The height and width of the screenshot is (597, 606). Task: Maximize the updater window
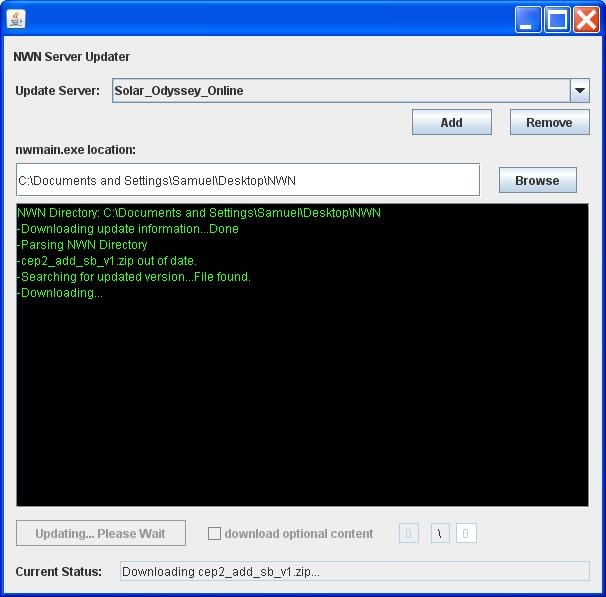557,20
